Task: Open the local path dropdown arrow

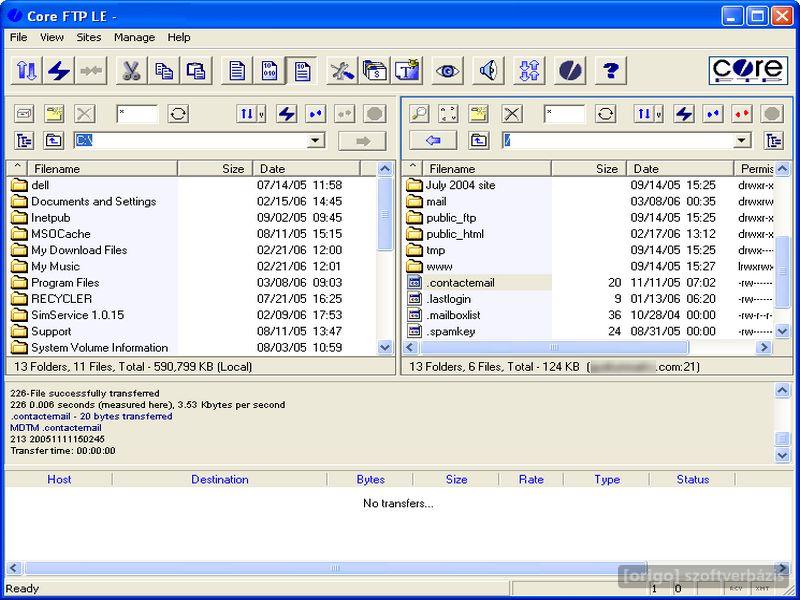Action: point(316,140)
